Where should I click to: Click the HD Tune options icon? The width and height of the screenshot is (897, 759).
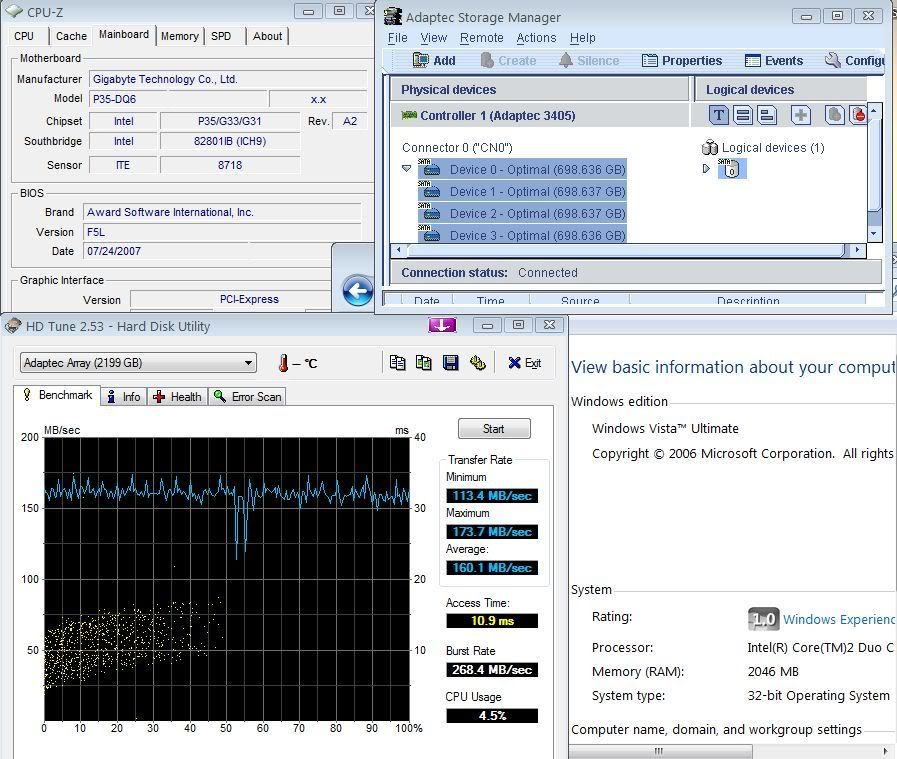tap(477, 363)
